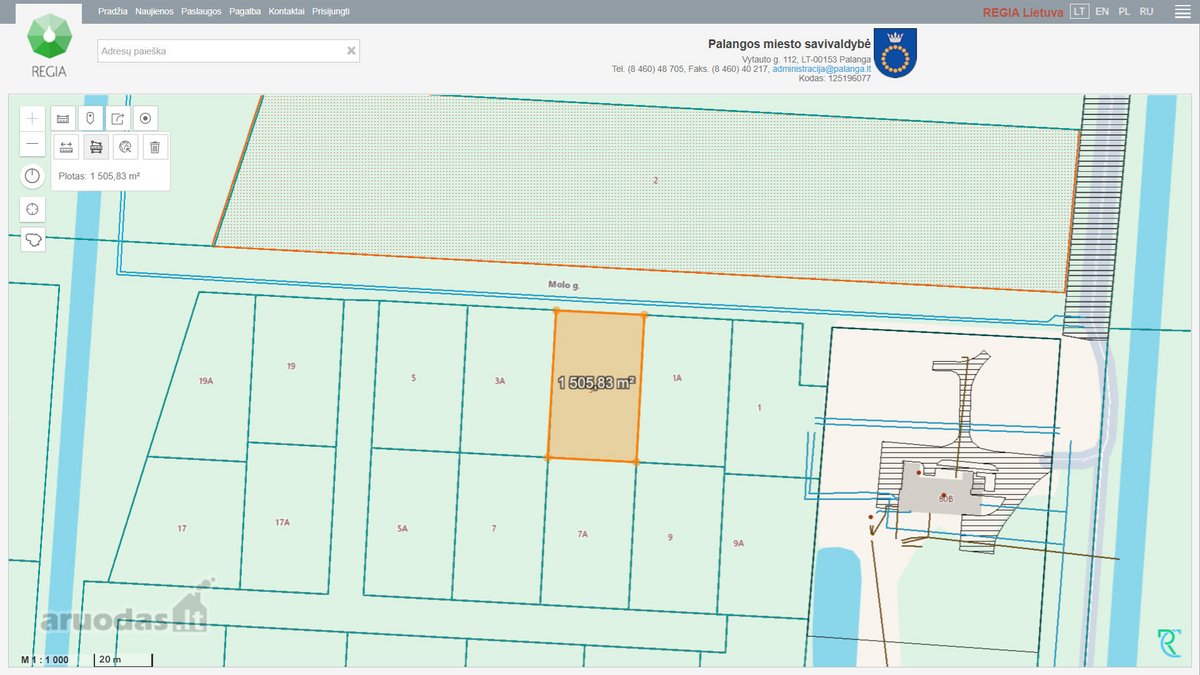Clear the address search field
Viewport: 1200px width, 675px height.
coord(351,50)
